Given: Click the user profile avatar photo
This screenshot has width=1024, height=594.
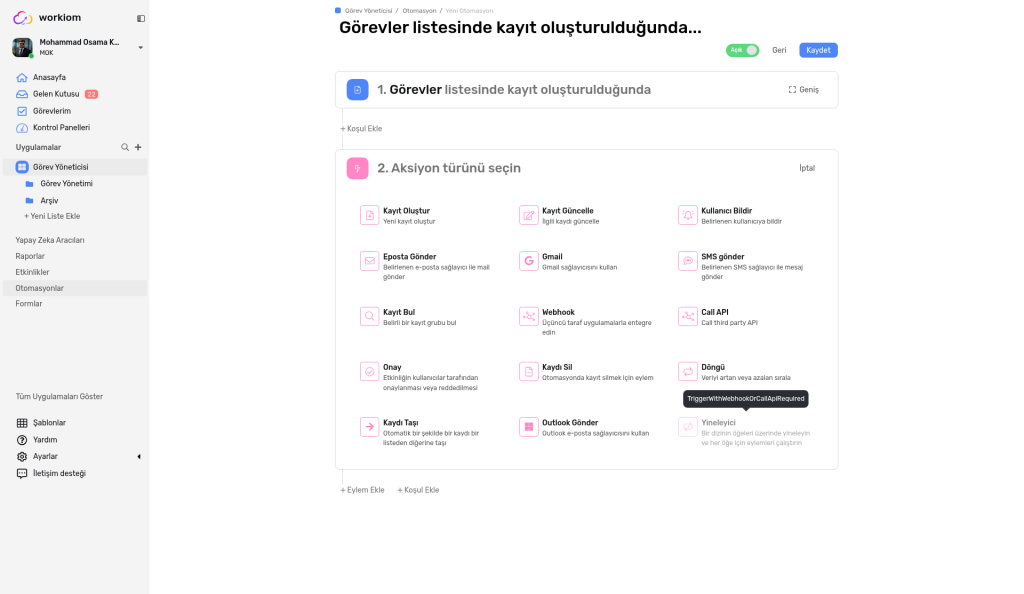Looking at the screenshot, I should coord(22,47).
